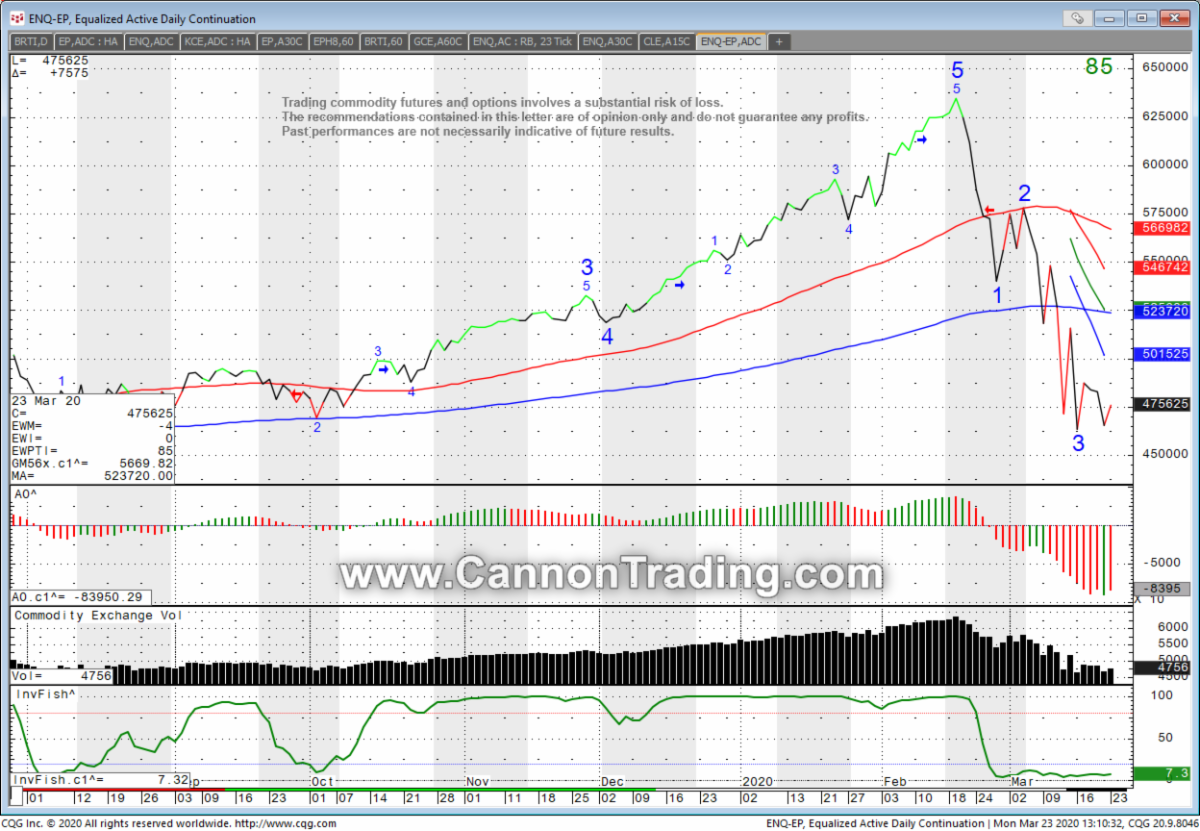Click the link/chain icon in title bar
The height and width of the screenshot is (831, 1200).
[x=1077, y=18]
